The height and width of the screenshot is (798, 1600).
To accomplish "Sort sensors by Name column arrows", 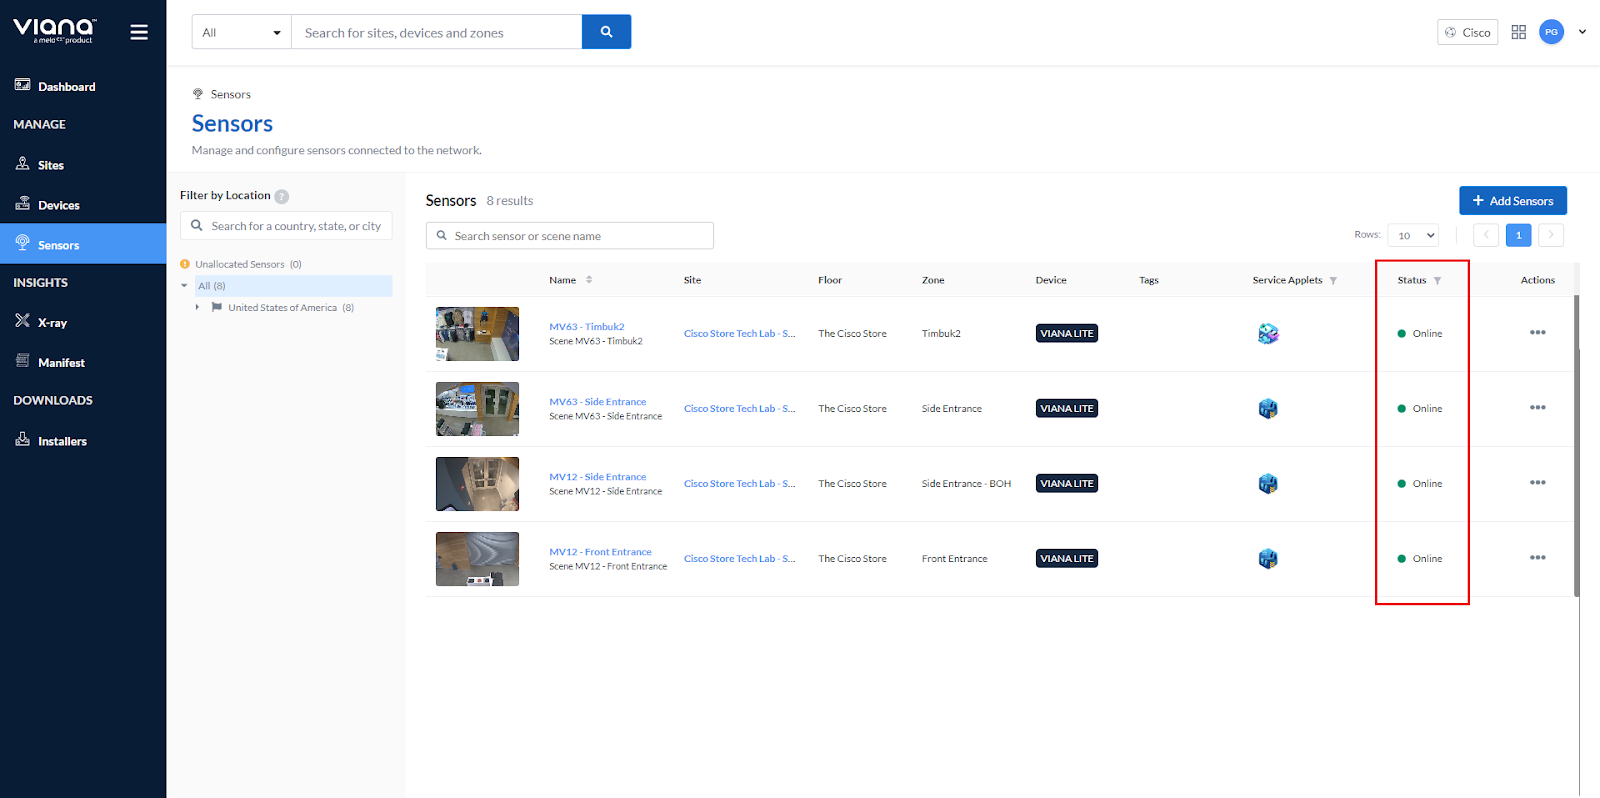I will 589,280.
